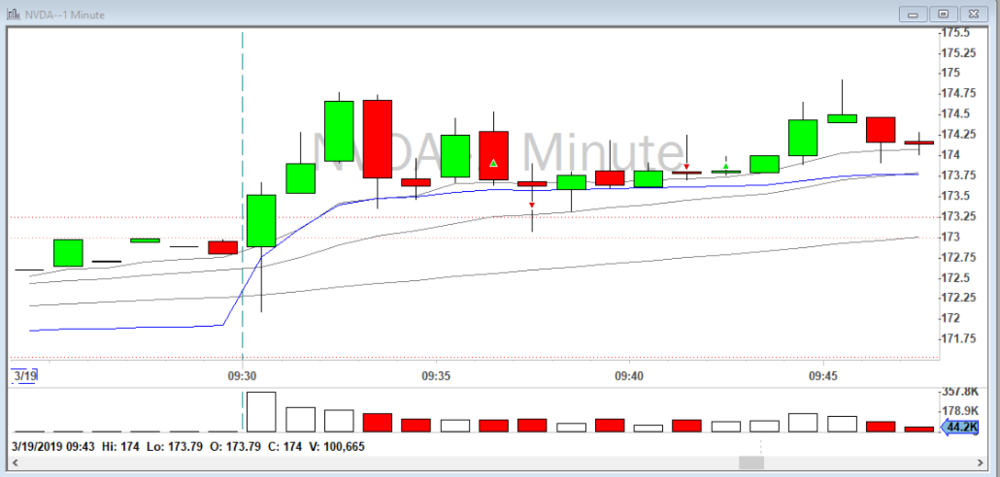The width and height of the screenshot is (1000, 477).
Task: Click the horizontal scrollbar thumb
Action: pos(750,463)
